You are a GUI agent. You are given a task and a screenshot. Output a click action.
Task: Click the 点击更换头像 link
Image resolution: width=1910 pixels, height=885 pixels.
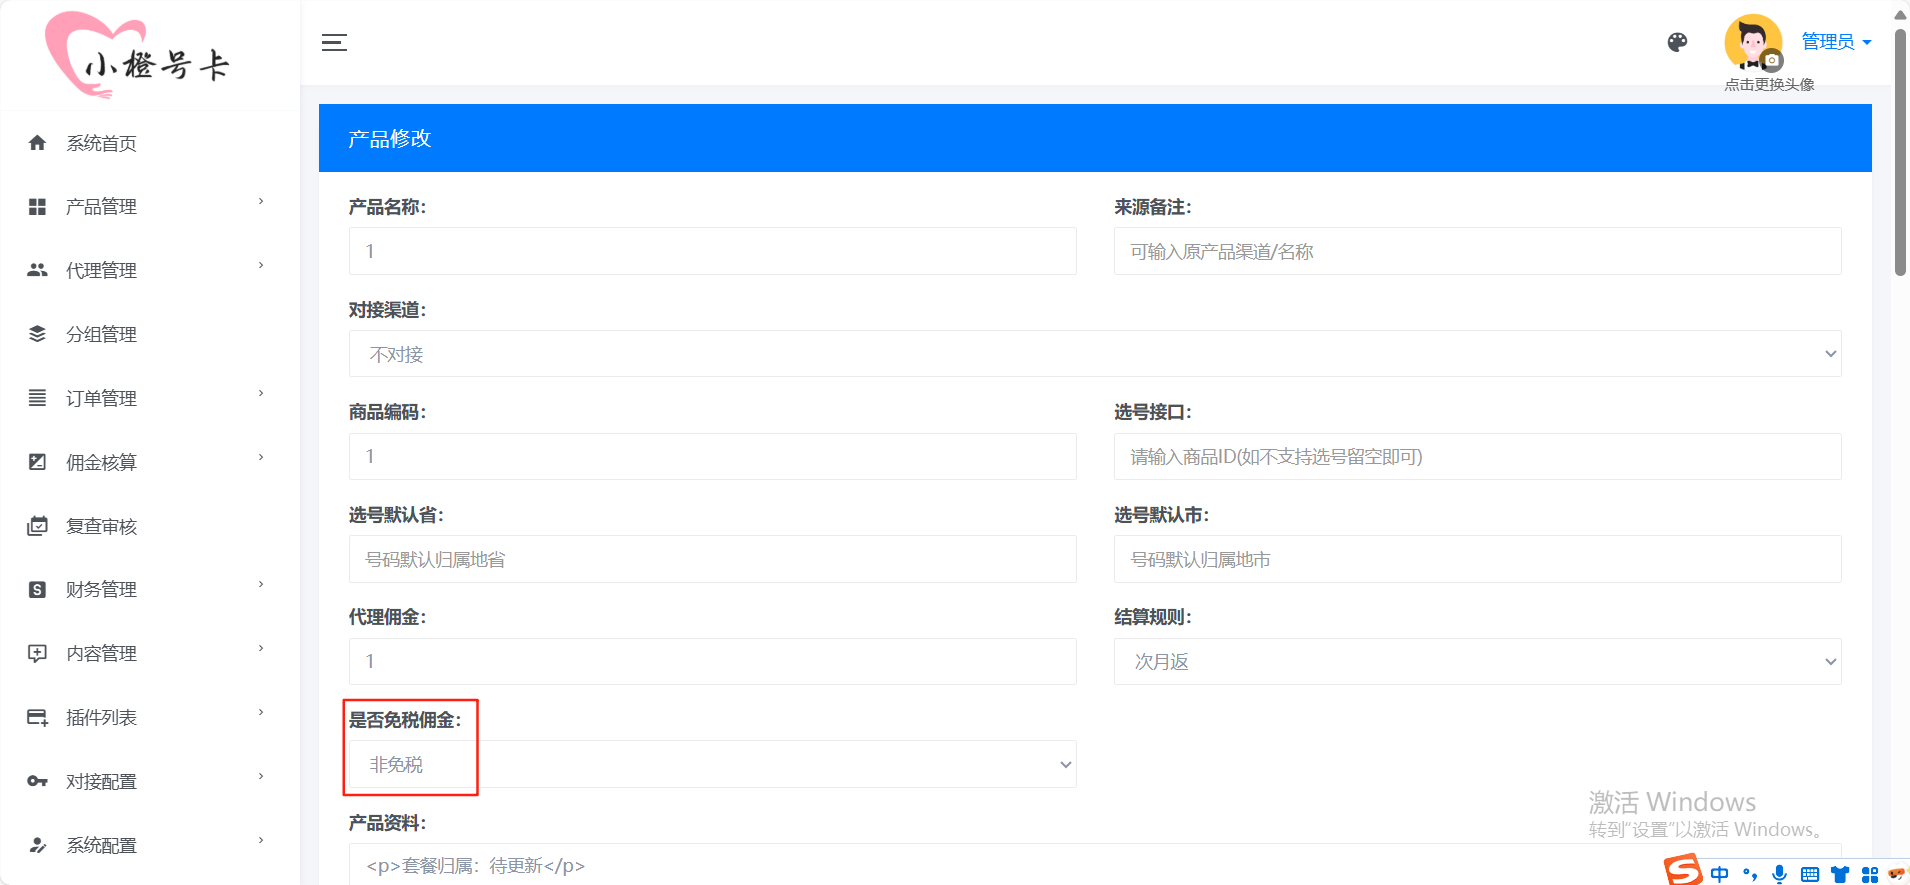[1769, 85]
